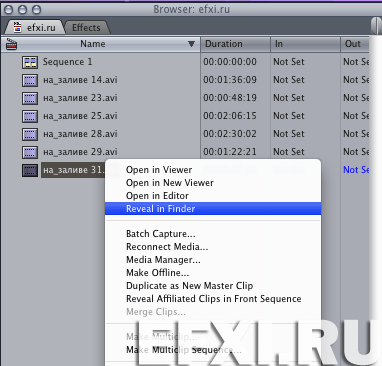
Task: Select на_заливе 23.avi clip name
Action: [x=80, y=98]
